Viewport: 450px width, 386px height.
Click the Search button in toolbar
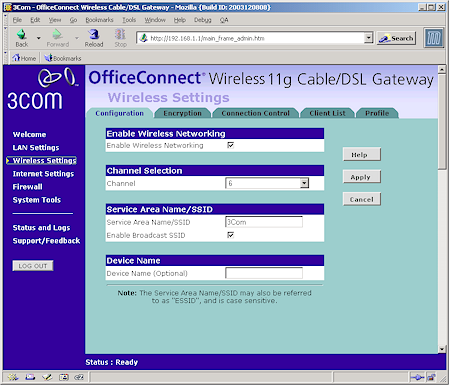(396, 38)
